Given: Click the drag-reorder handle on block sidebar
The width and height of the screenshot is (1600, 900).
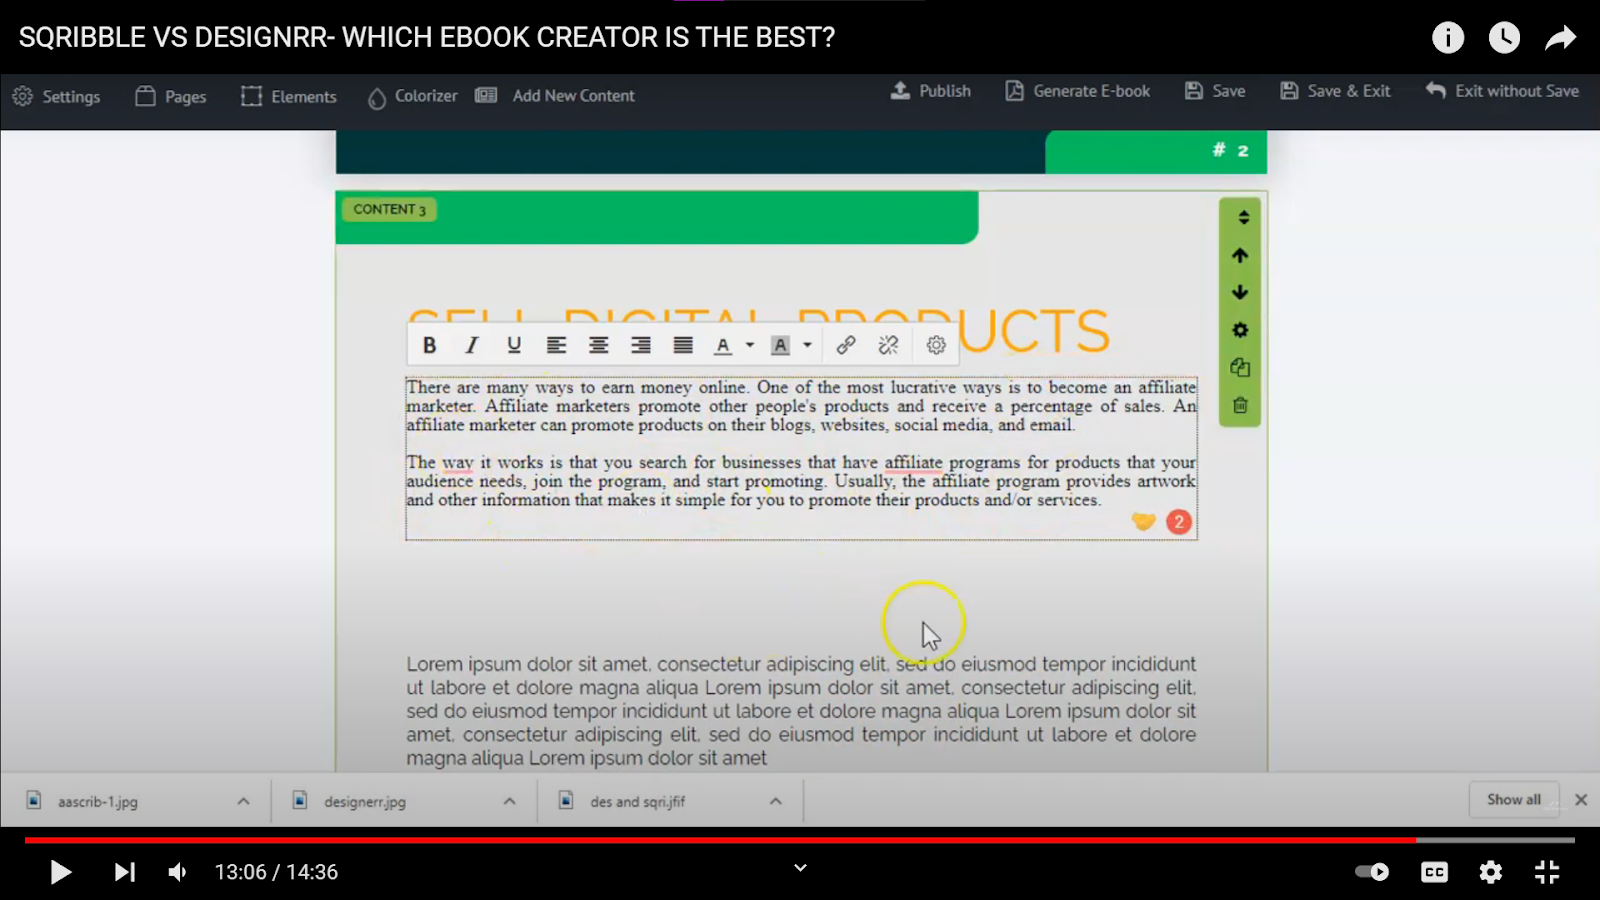Looking at the screenshot, I should coord(1243,217).
